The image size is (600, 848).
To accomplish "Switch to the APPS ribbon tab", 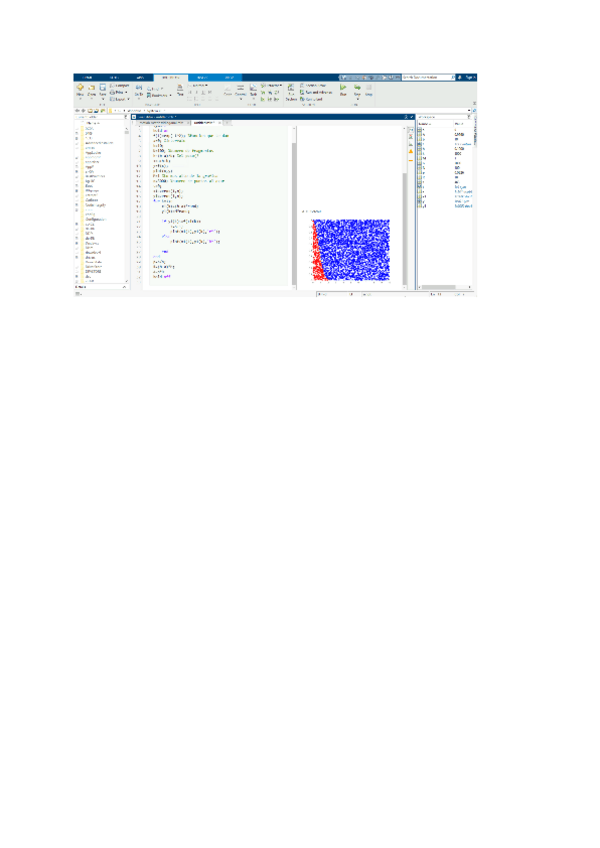I will [140, 78].
